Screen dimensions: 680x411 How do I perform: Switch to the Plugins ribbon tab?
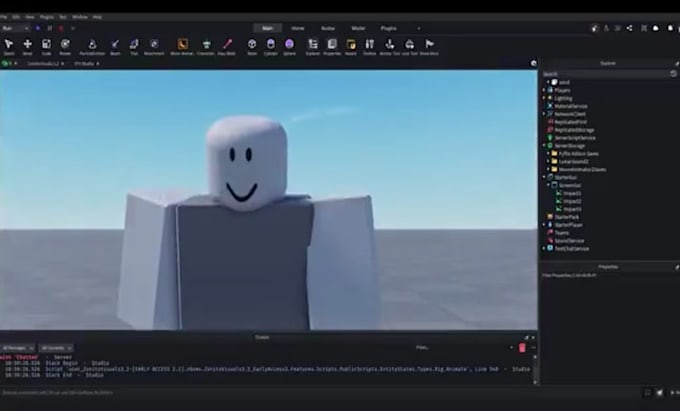point(389,28)
